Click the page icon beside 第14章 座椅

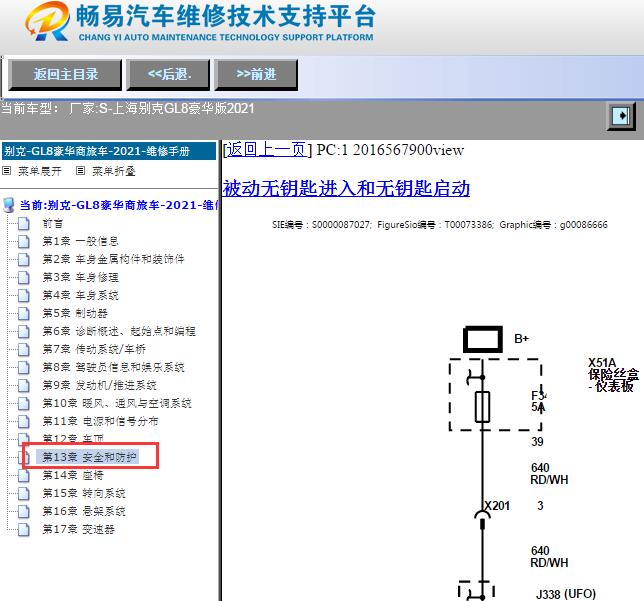coord(24,475)
